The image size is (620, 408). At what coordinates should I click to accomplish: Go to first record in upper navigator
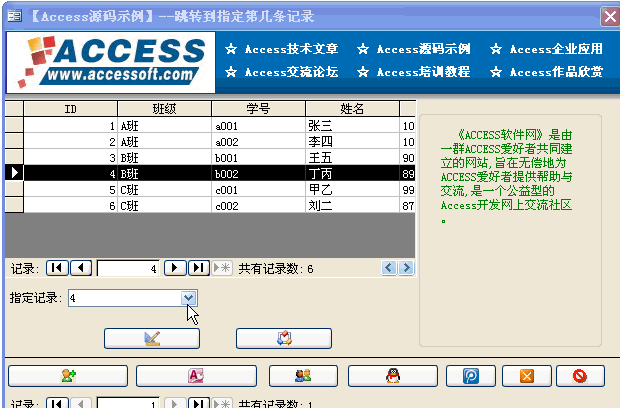coord(57,268)
